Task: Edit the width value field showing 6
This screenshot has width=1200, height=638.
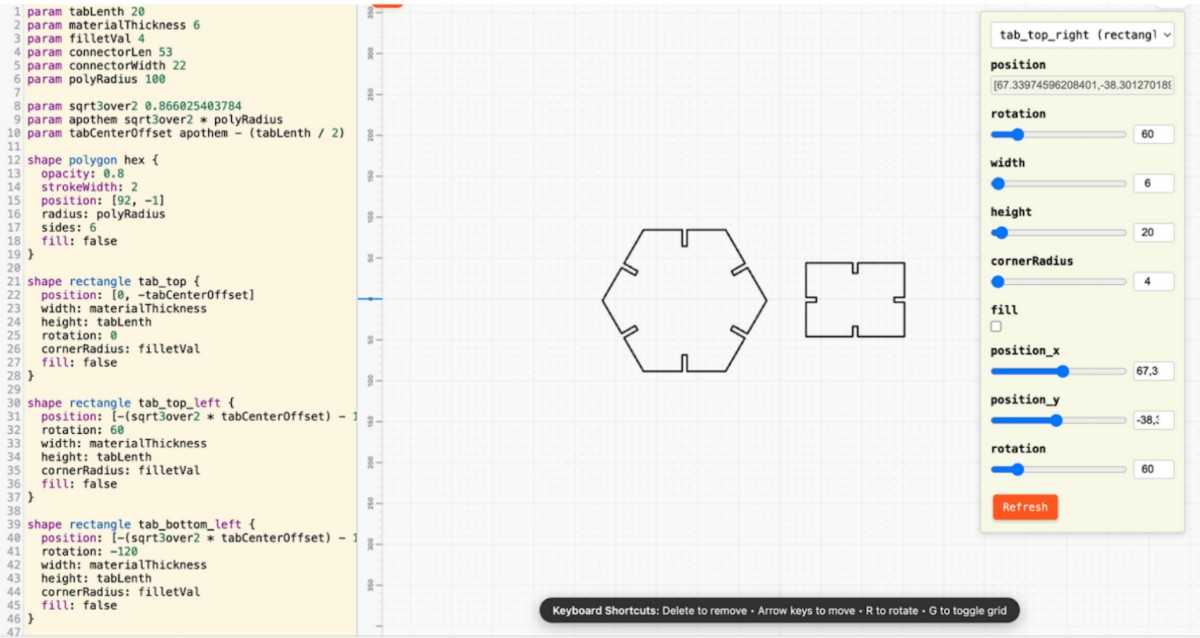Action: [1154, 183]
